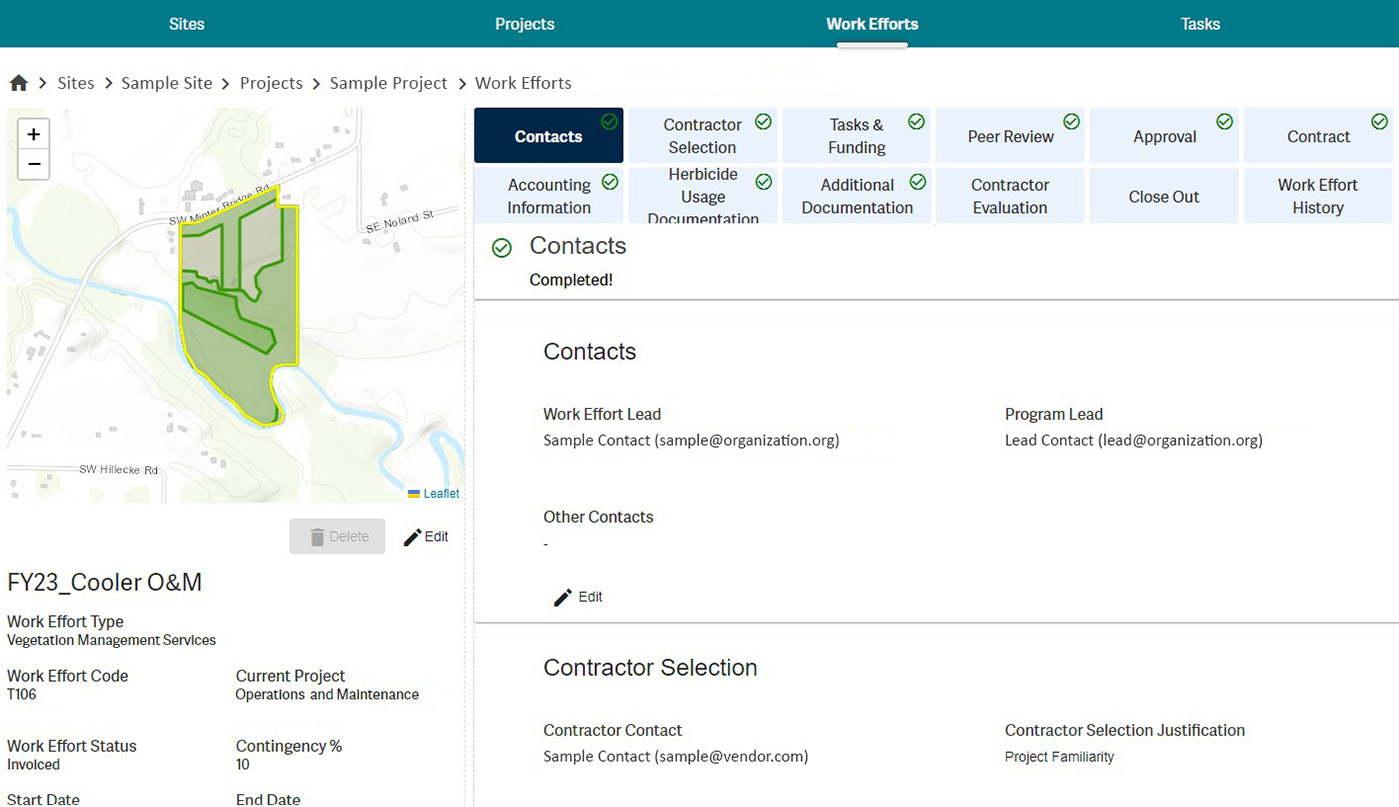Zoom out on the map
Viewport: 1399px width, 807px height.
[x=33, y=164]
